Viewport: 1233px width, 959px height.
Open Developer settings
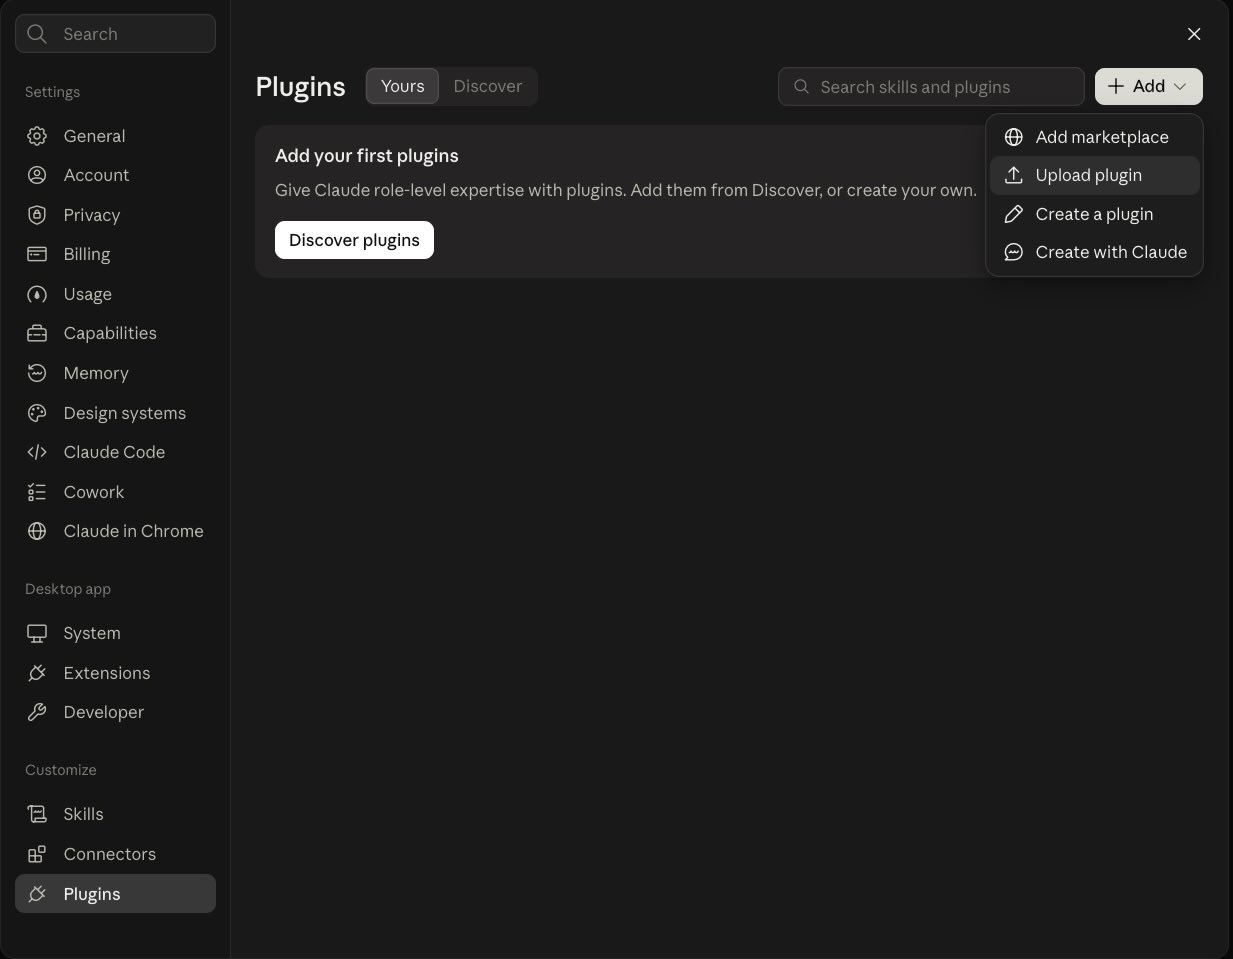coord(115,712)
